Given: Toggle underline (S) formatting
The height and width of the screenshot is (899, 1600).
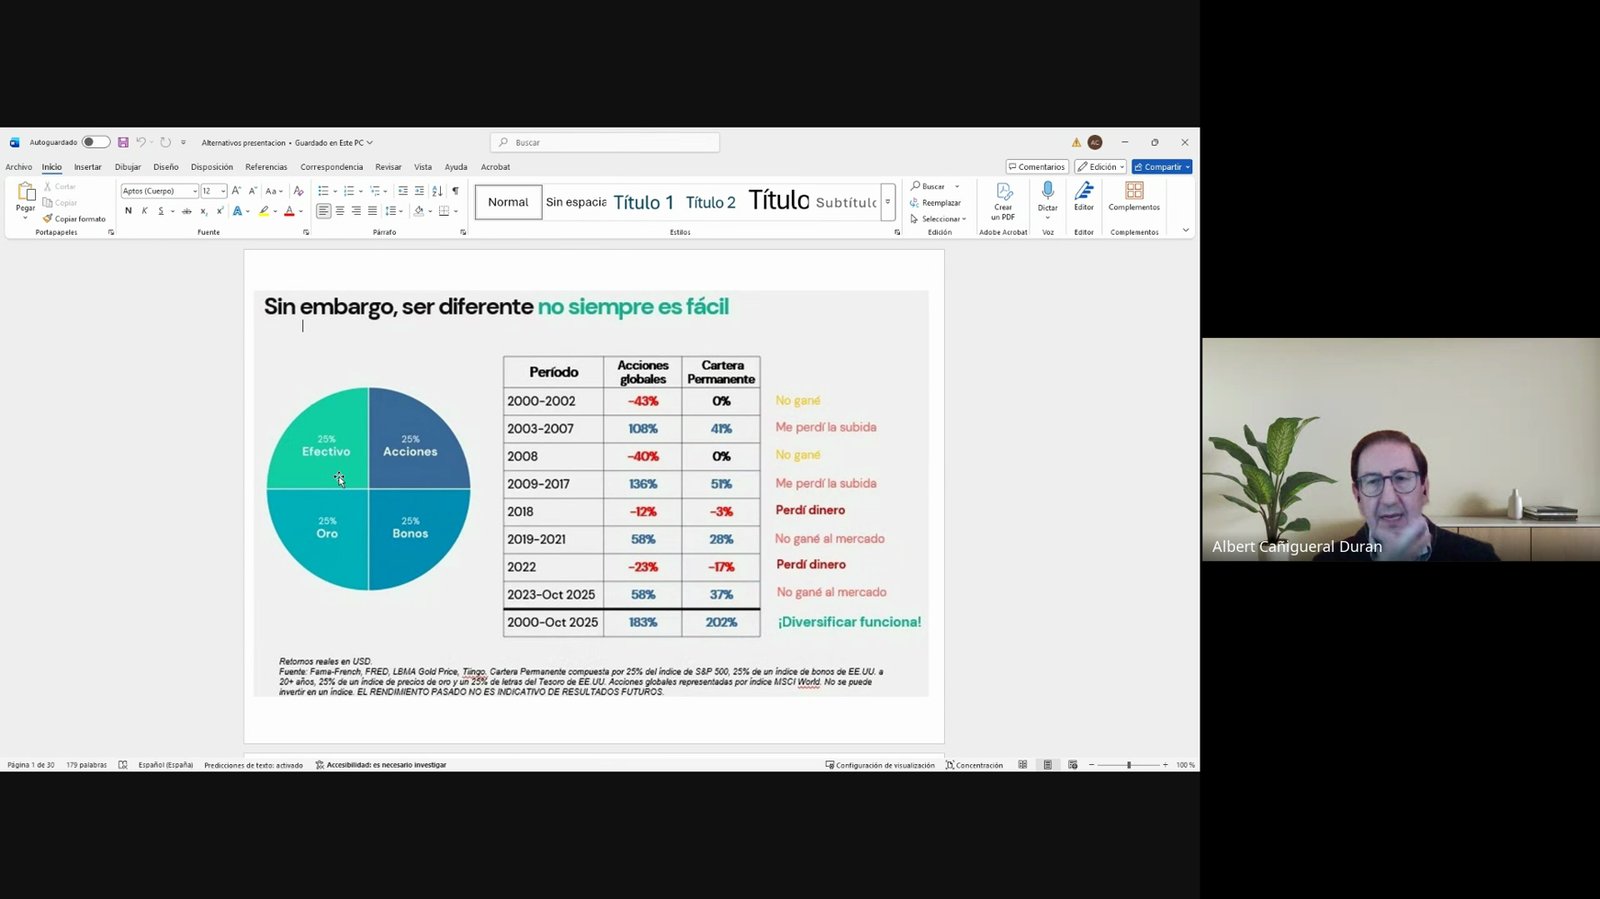Looking at the screenshot, I should [160, 211].
